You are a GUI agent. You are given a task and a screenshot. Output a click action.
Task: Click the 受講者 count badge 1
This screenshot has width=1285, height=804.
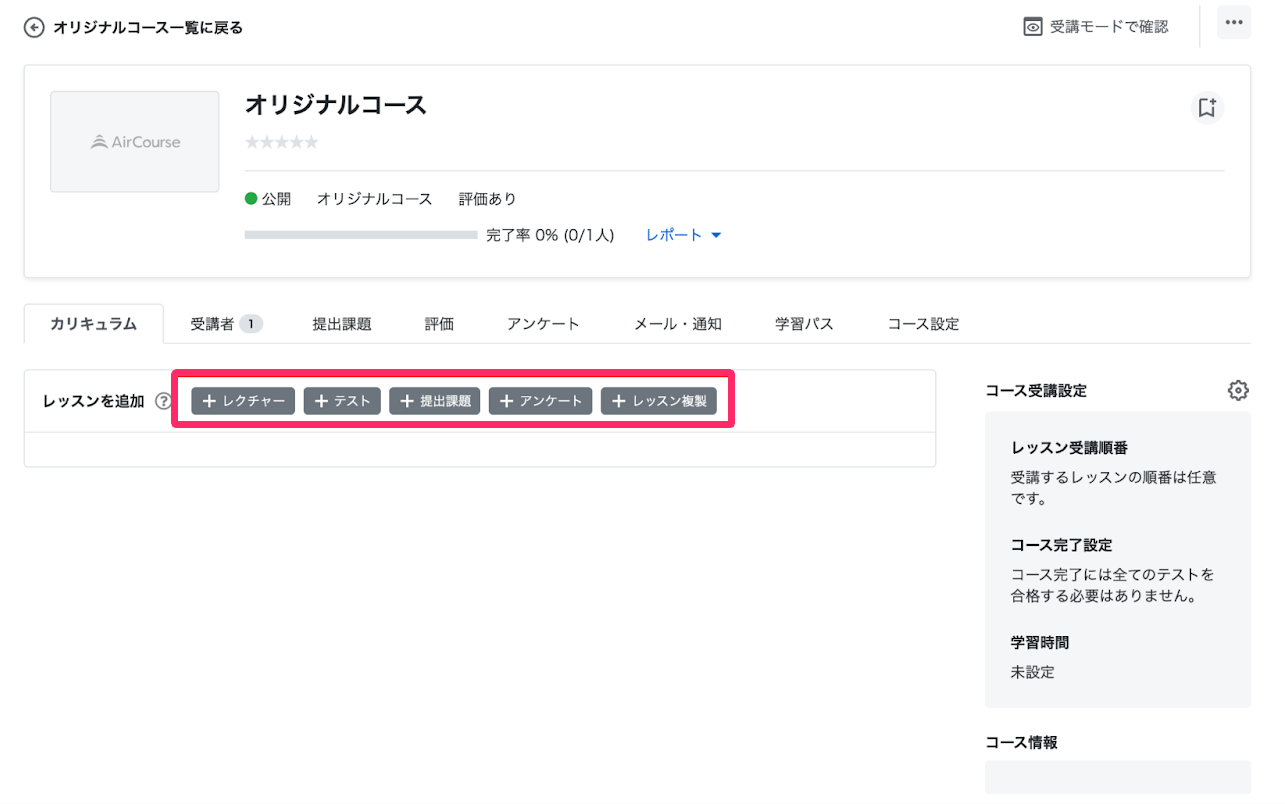251,324
